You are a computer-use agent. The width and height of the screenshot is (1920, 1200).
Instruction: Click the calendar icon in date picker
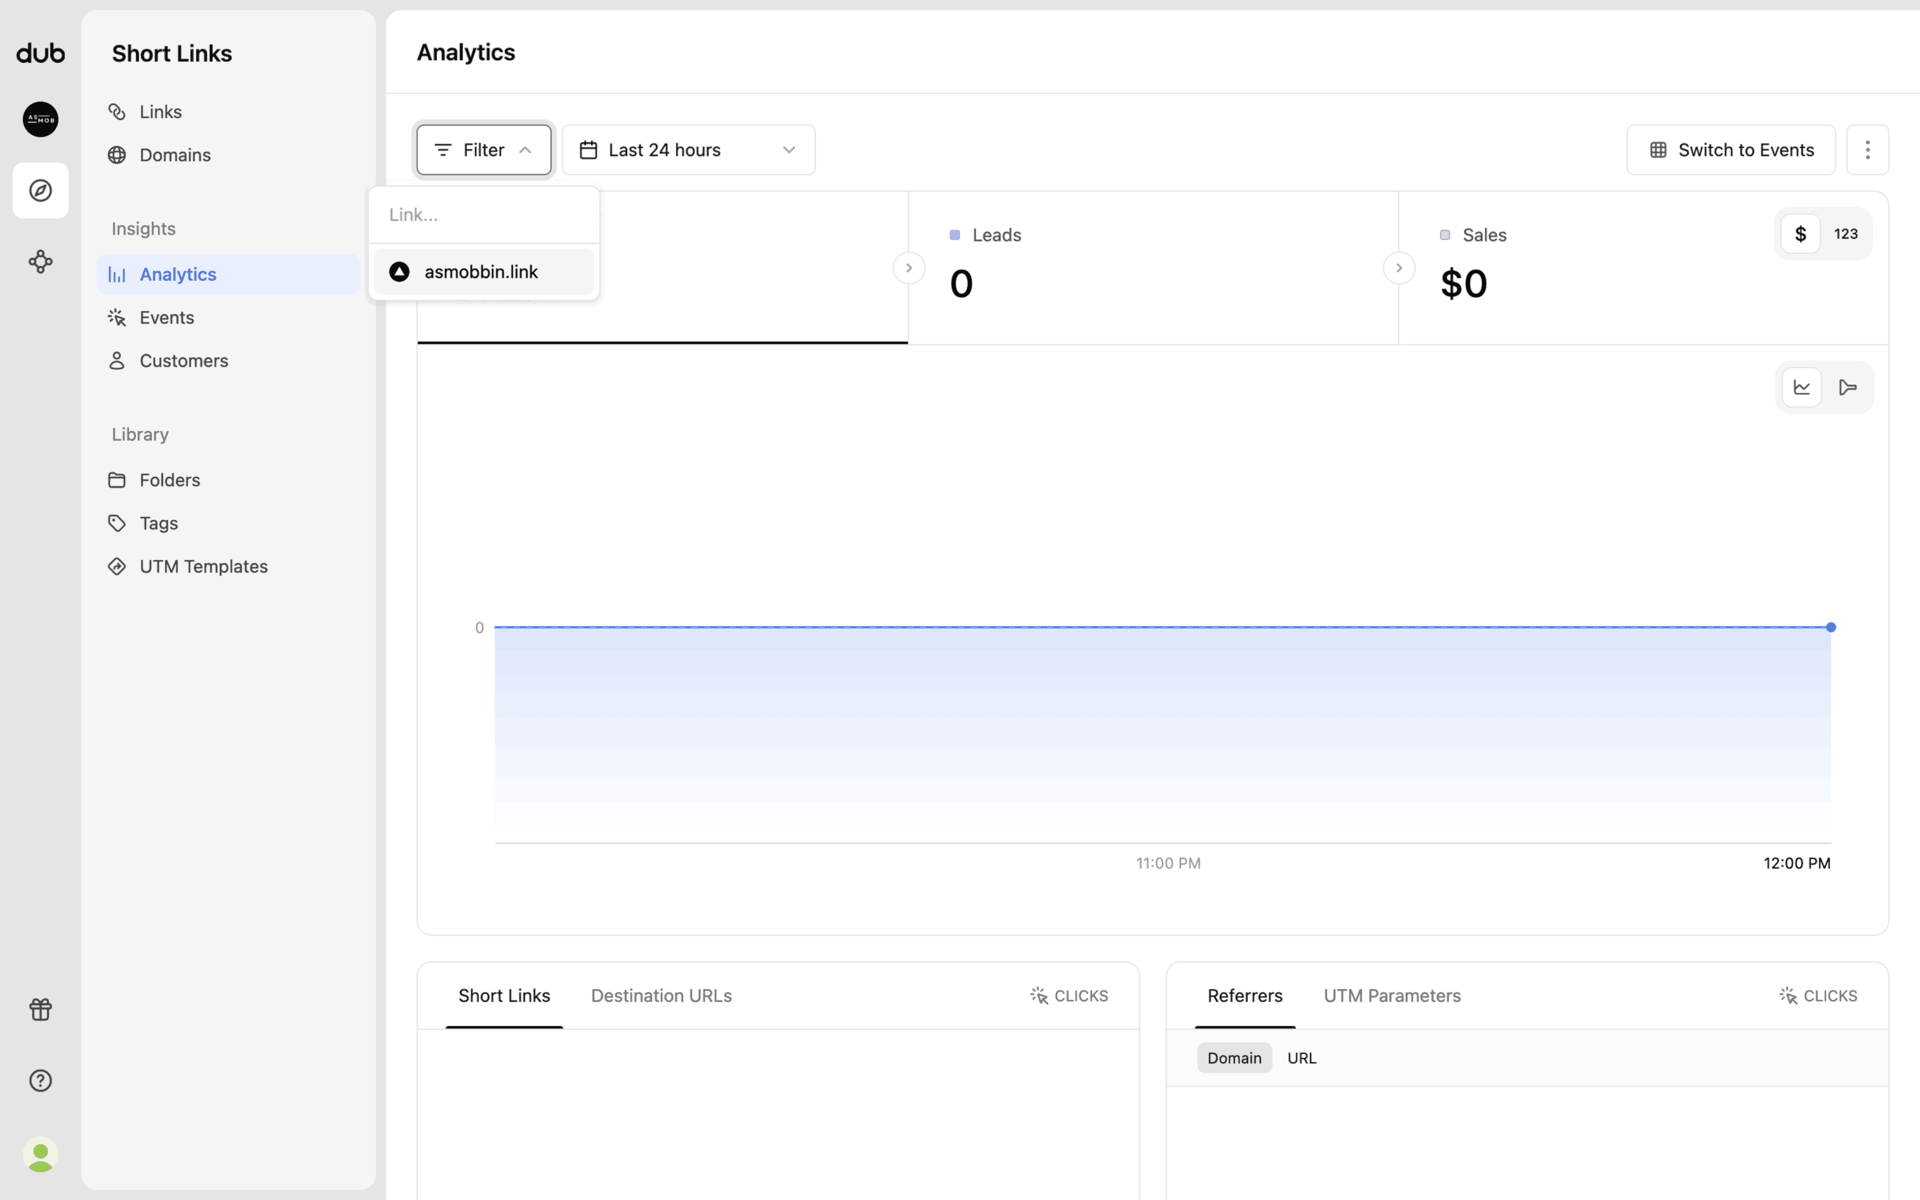(589, 150)
